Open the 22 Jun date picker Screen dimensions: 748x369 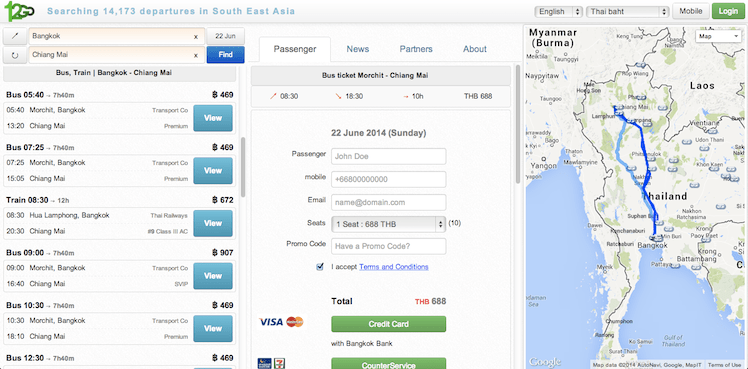point(225,36)
